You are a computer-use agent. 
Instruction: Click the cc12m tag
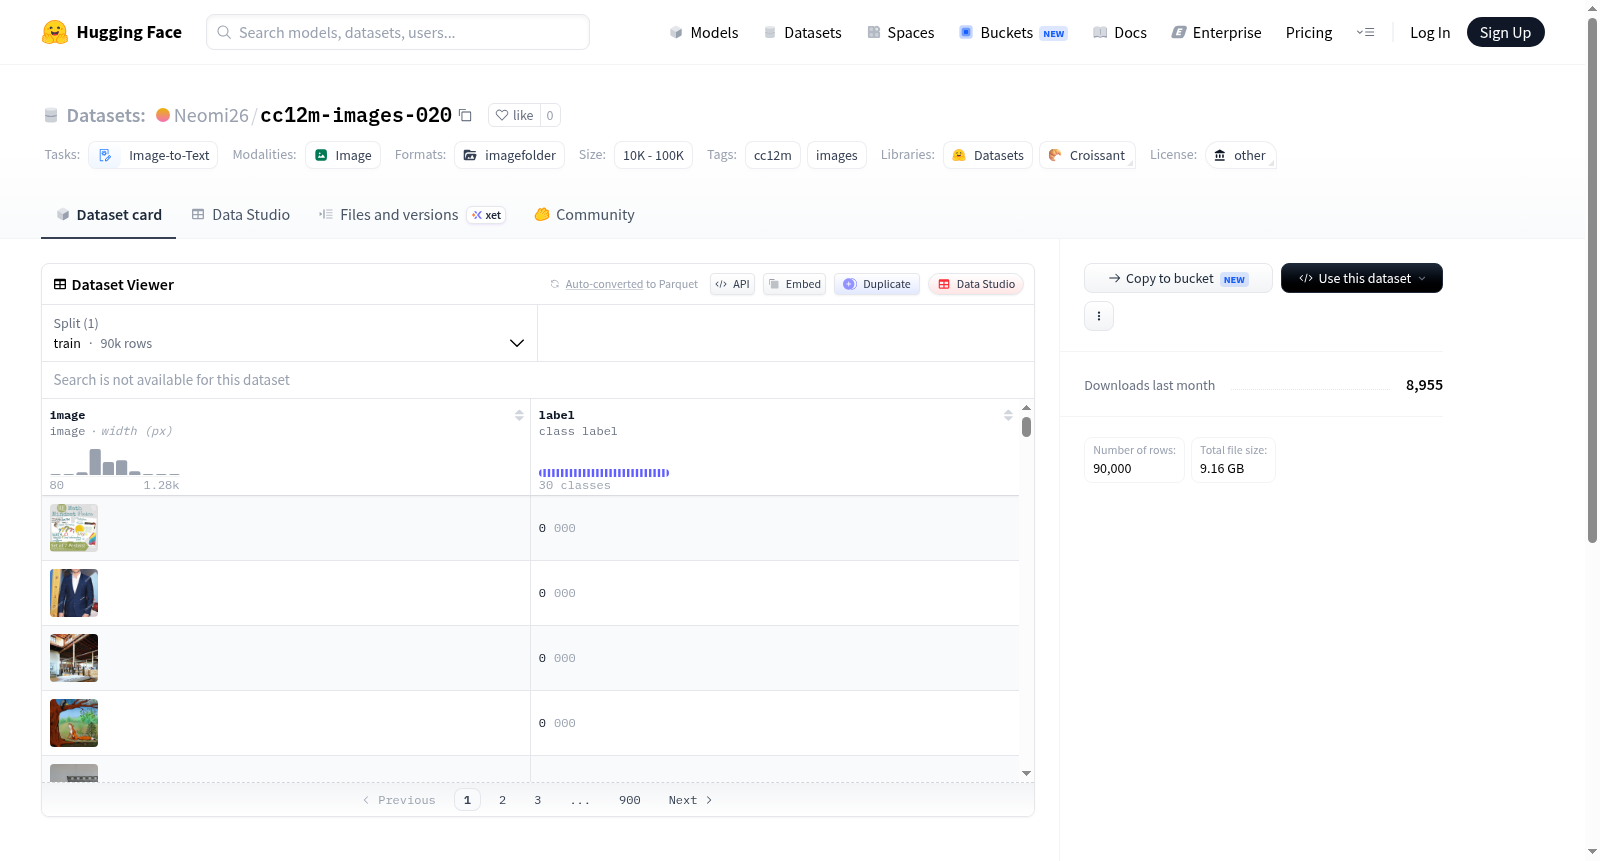tap(773, 155)
